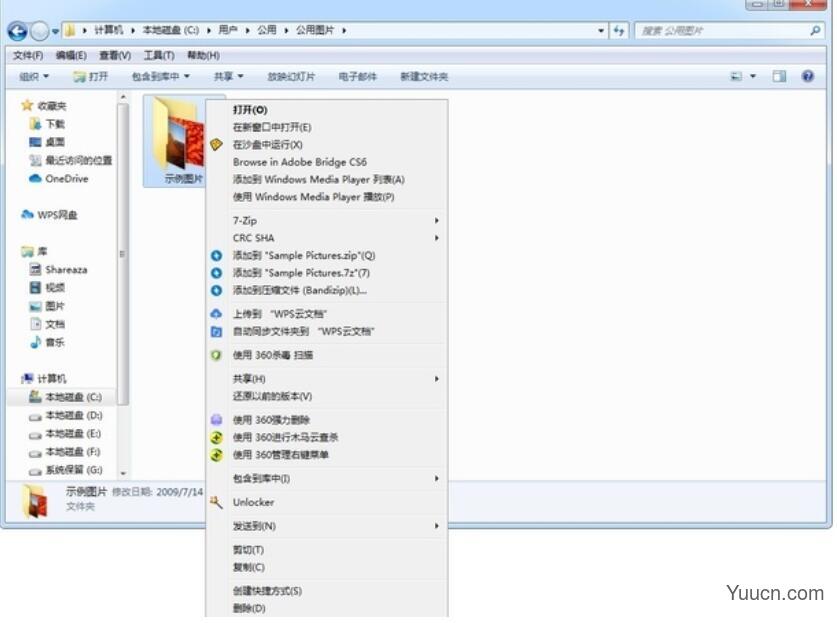Expand the address bar history dropdown
The width and height of the screenshot is (837, 623).
click(601, 31)
